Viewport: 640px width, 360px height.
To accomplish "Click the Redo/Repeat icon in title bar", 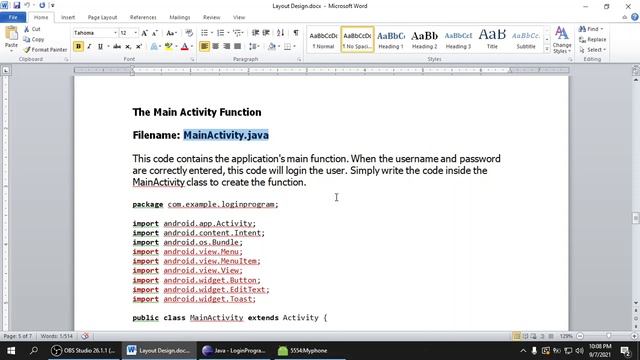I will click(42, 5).
